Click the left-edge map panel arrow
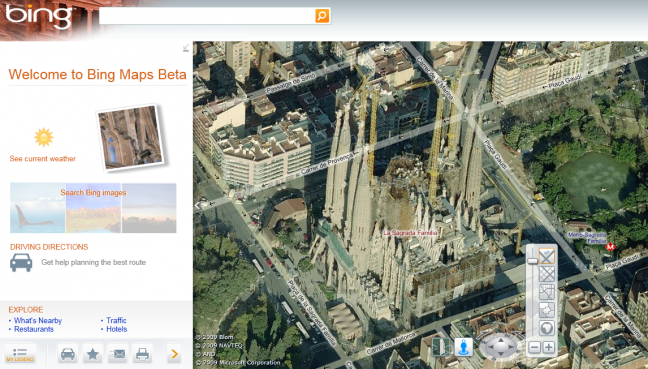648x369 pixels. pos(198,205)
